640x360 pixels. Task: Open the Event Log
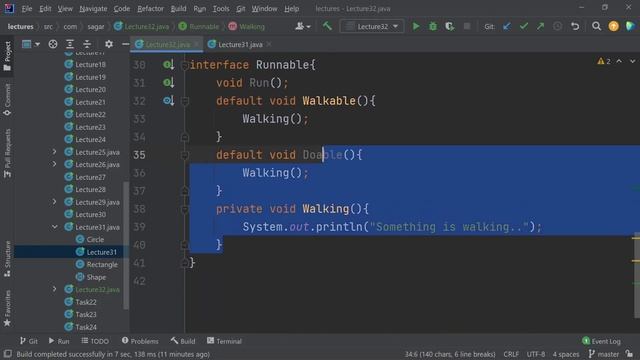[601, 341]
